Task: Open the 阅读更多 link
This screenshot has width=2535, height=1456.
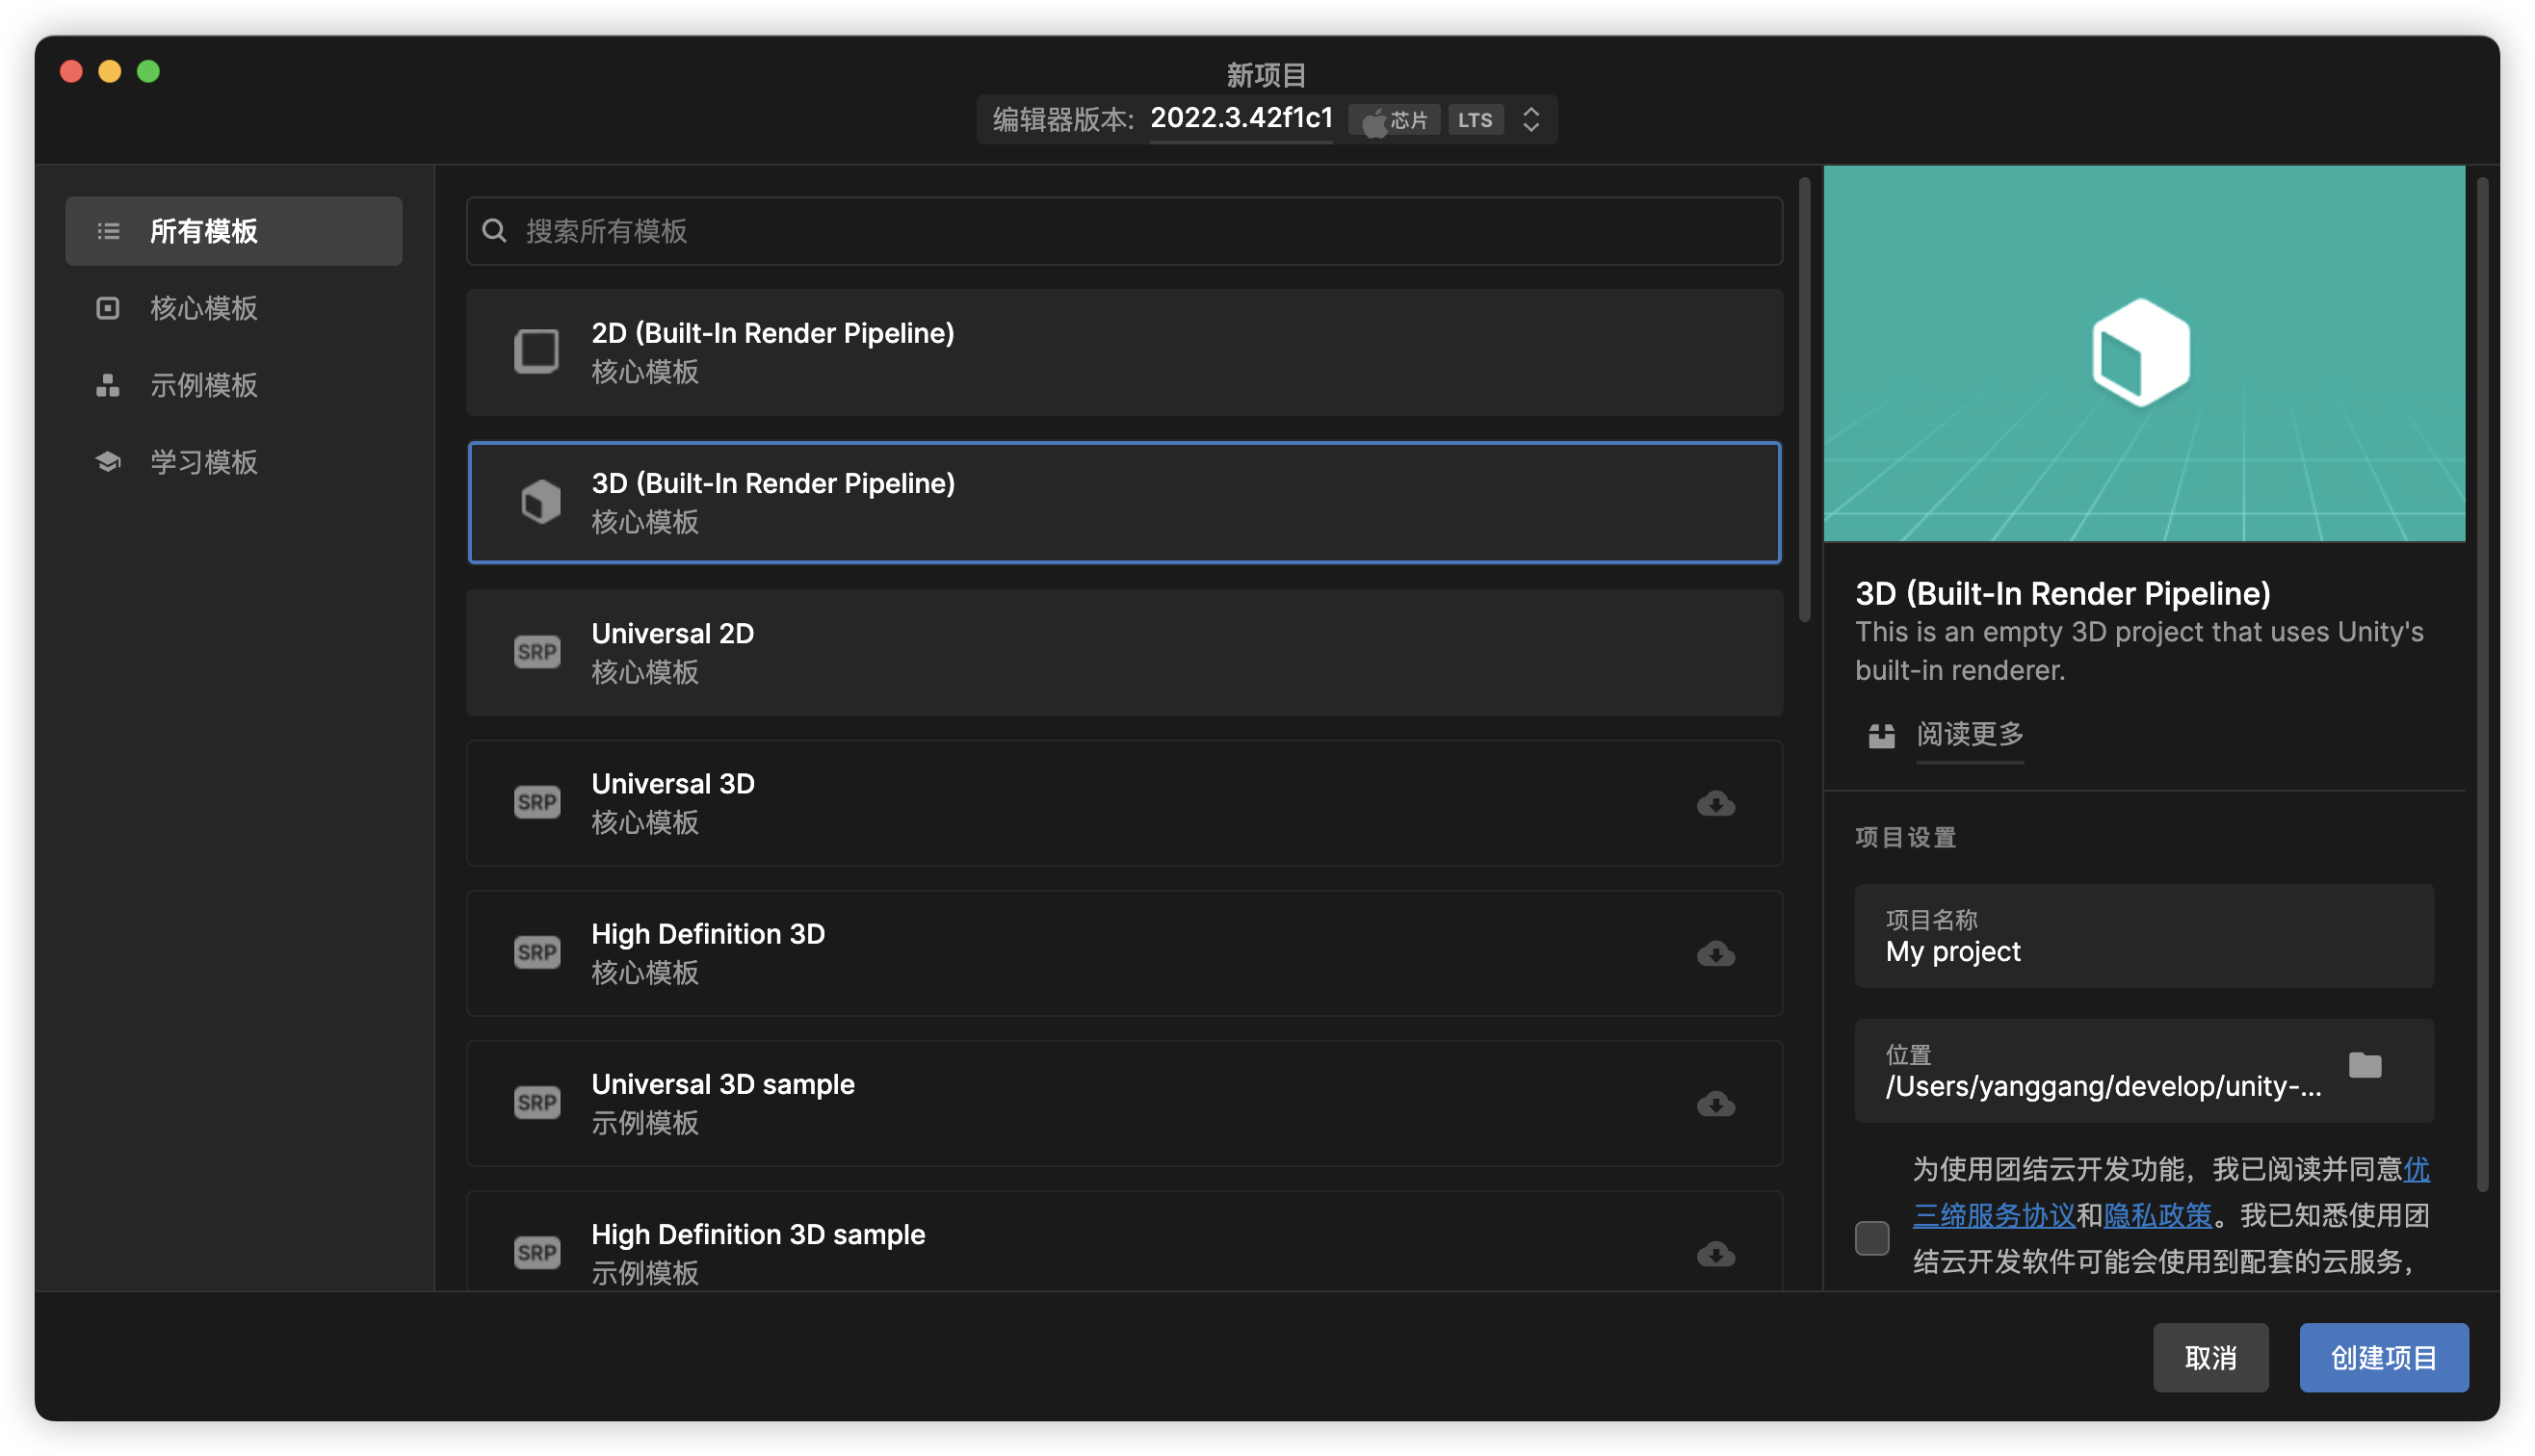Action: click(x=1969, y=735)
